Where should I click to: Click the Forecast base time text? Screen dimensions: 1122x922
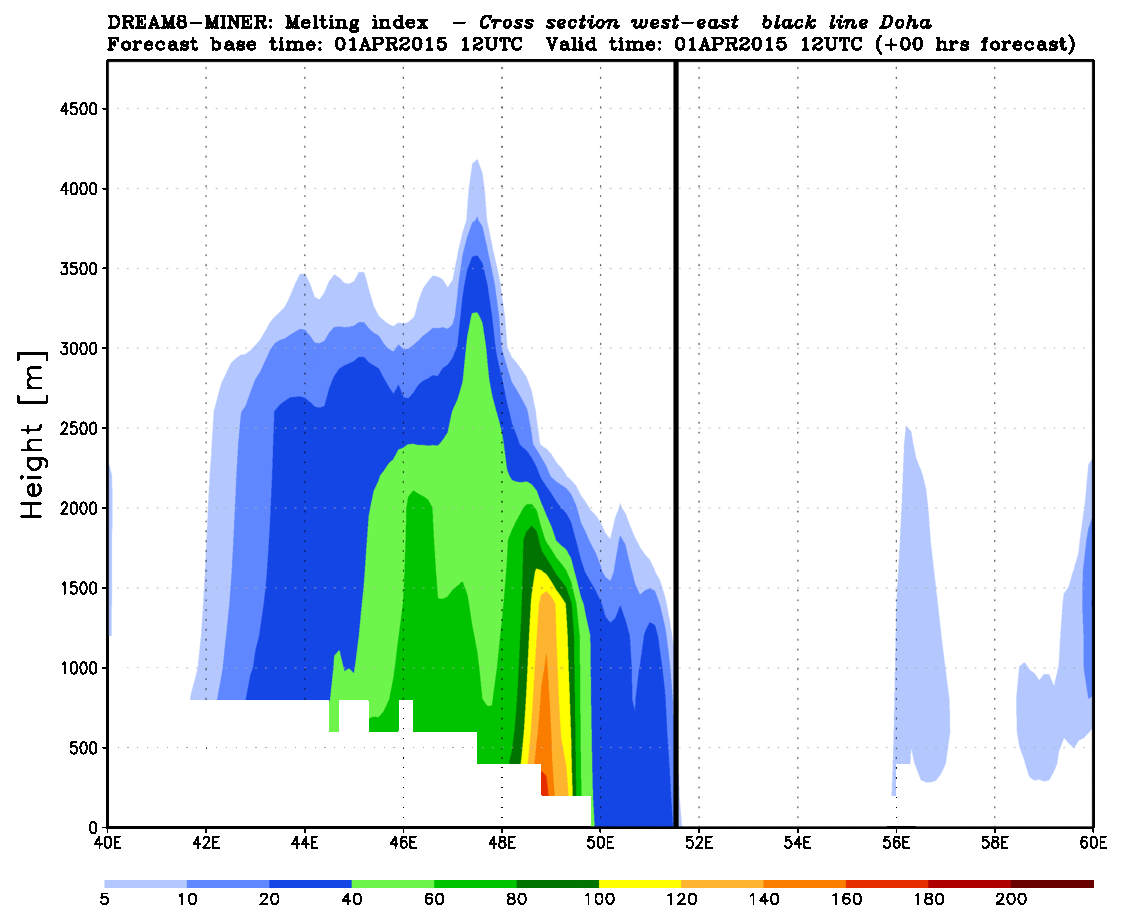315,44
